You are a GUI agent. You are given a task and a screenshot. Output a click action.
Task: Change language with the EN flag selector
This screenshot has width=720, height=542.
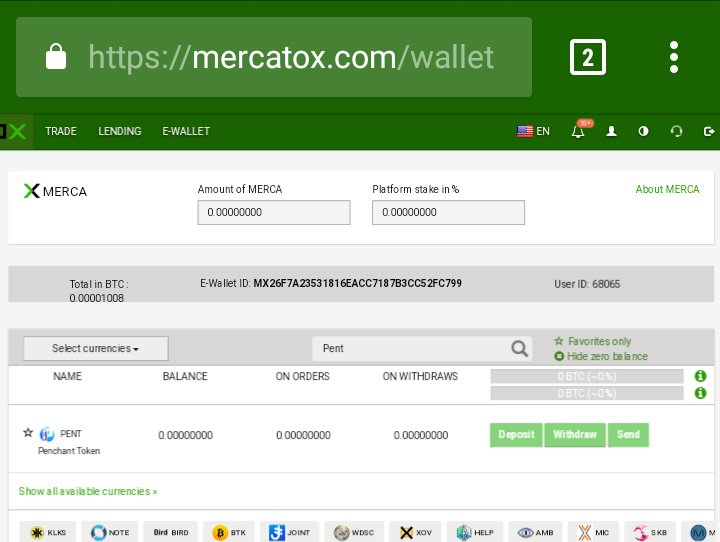[533, 131]
